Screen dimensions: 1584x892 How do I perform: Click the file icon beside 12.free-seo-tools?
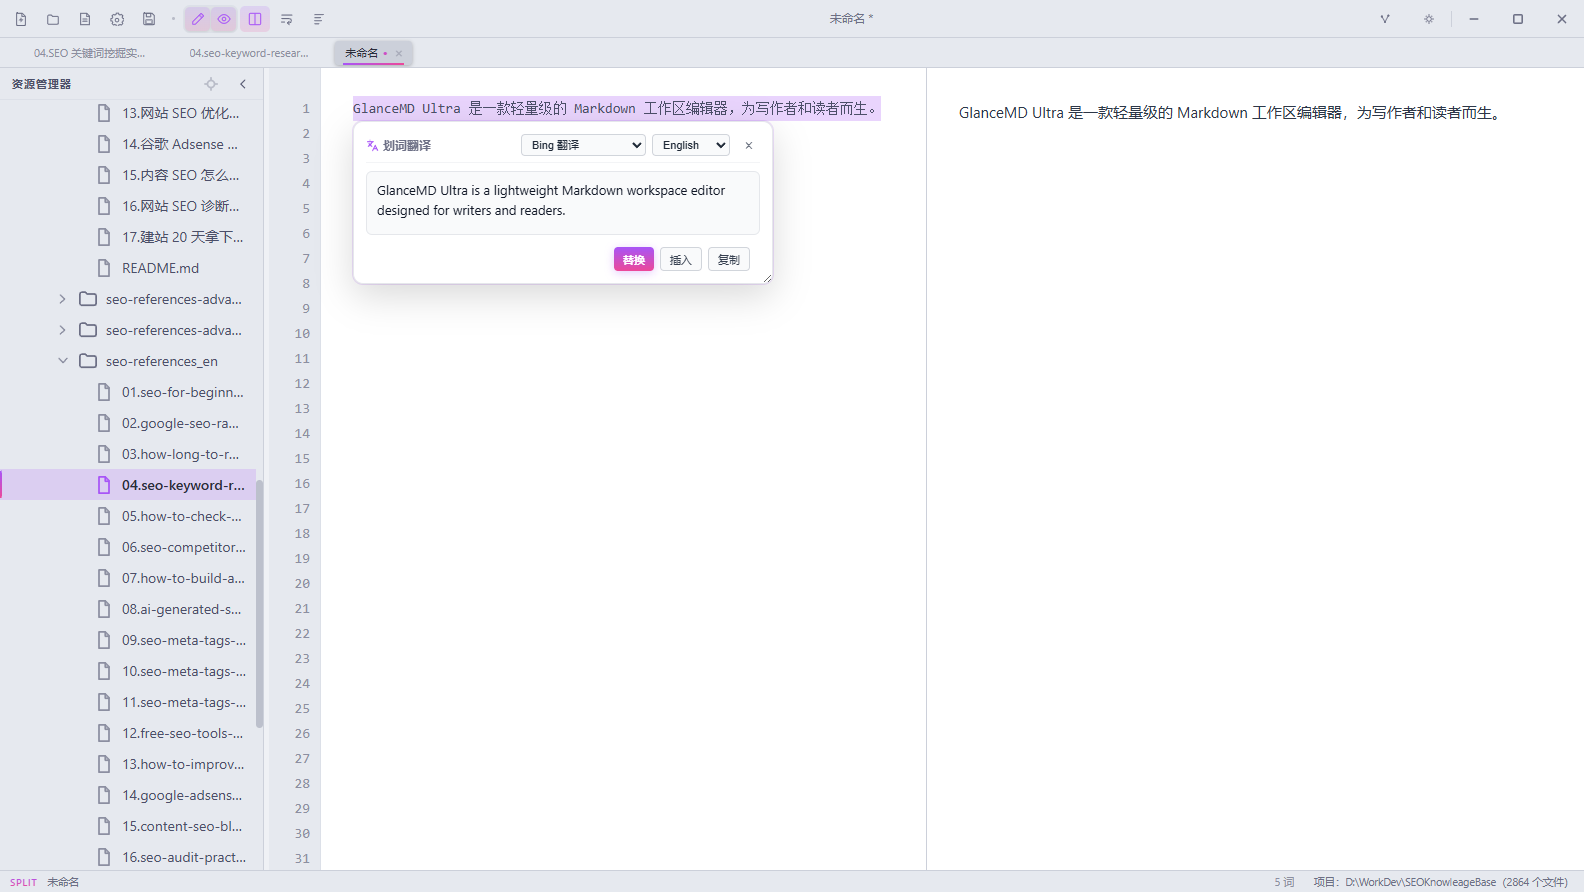104,733
